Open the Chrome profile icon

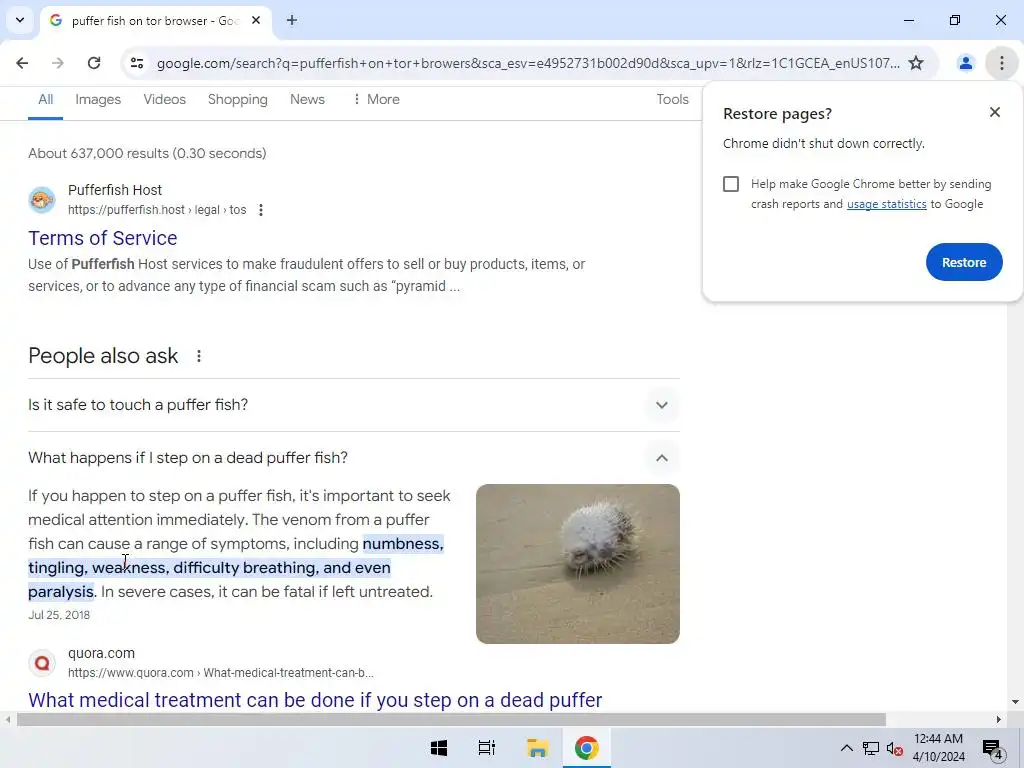[965, 63]
